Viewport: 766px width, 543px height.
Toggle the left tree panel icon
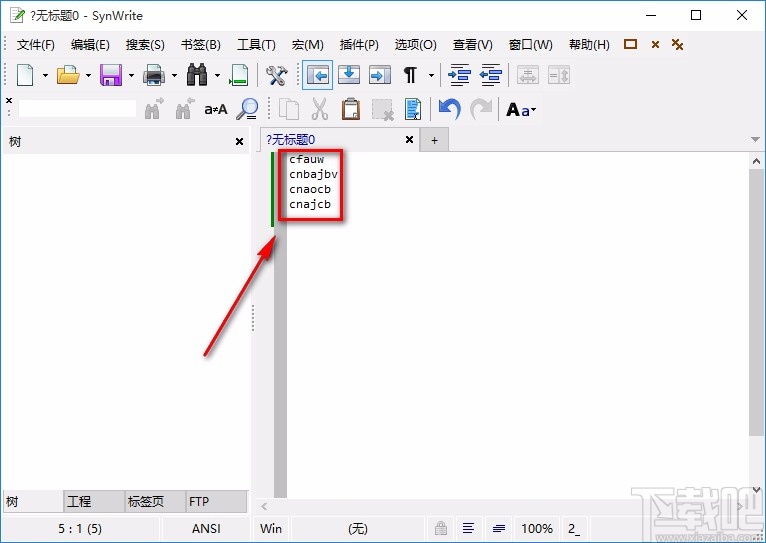(318, 75)
